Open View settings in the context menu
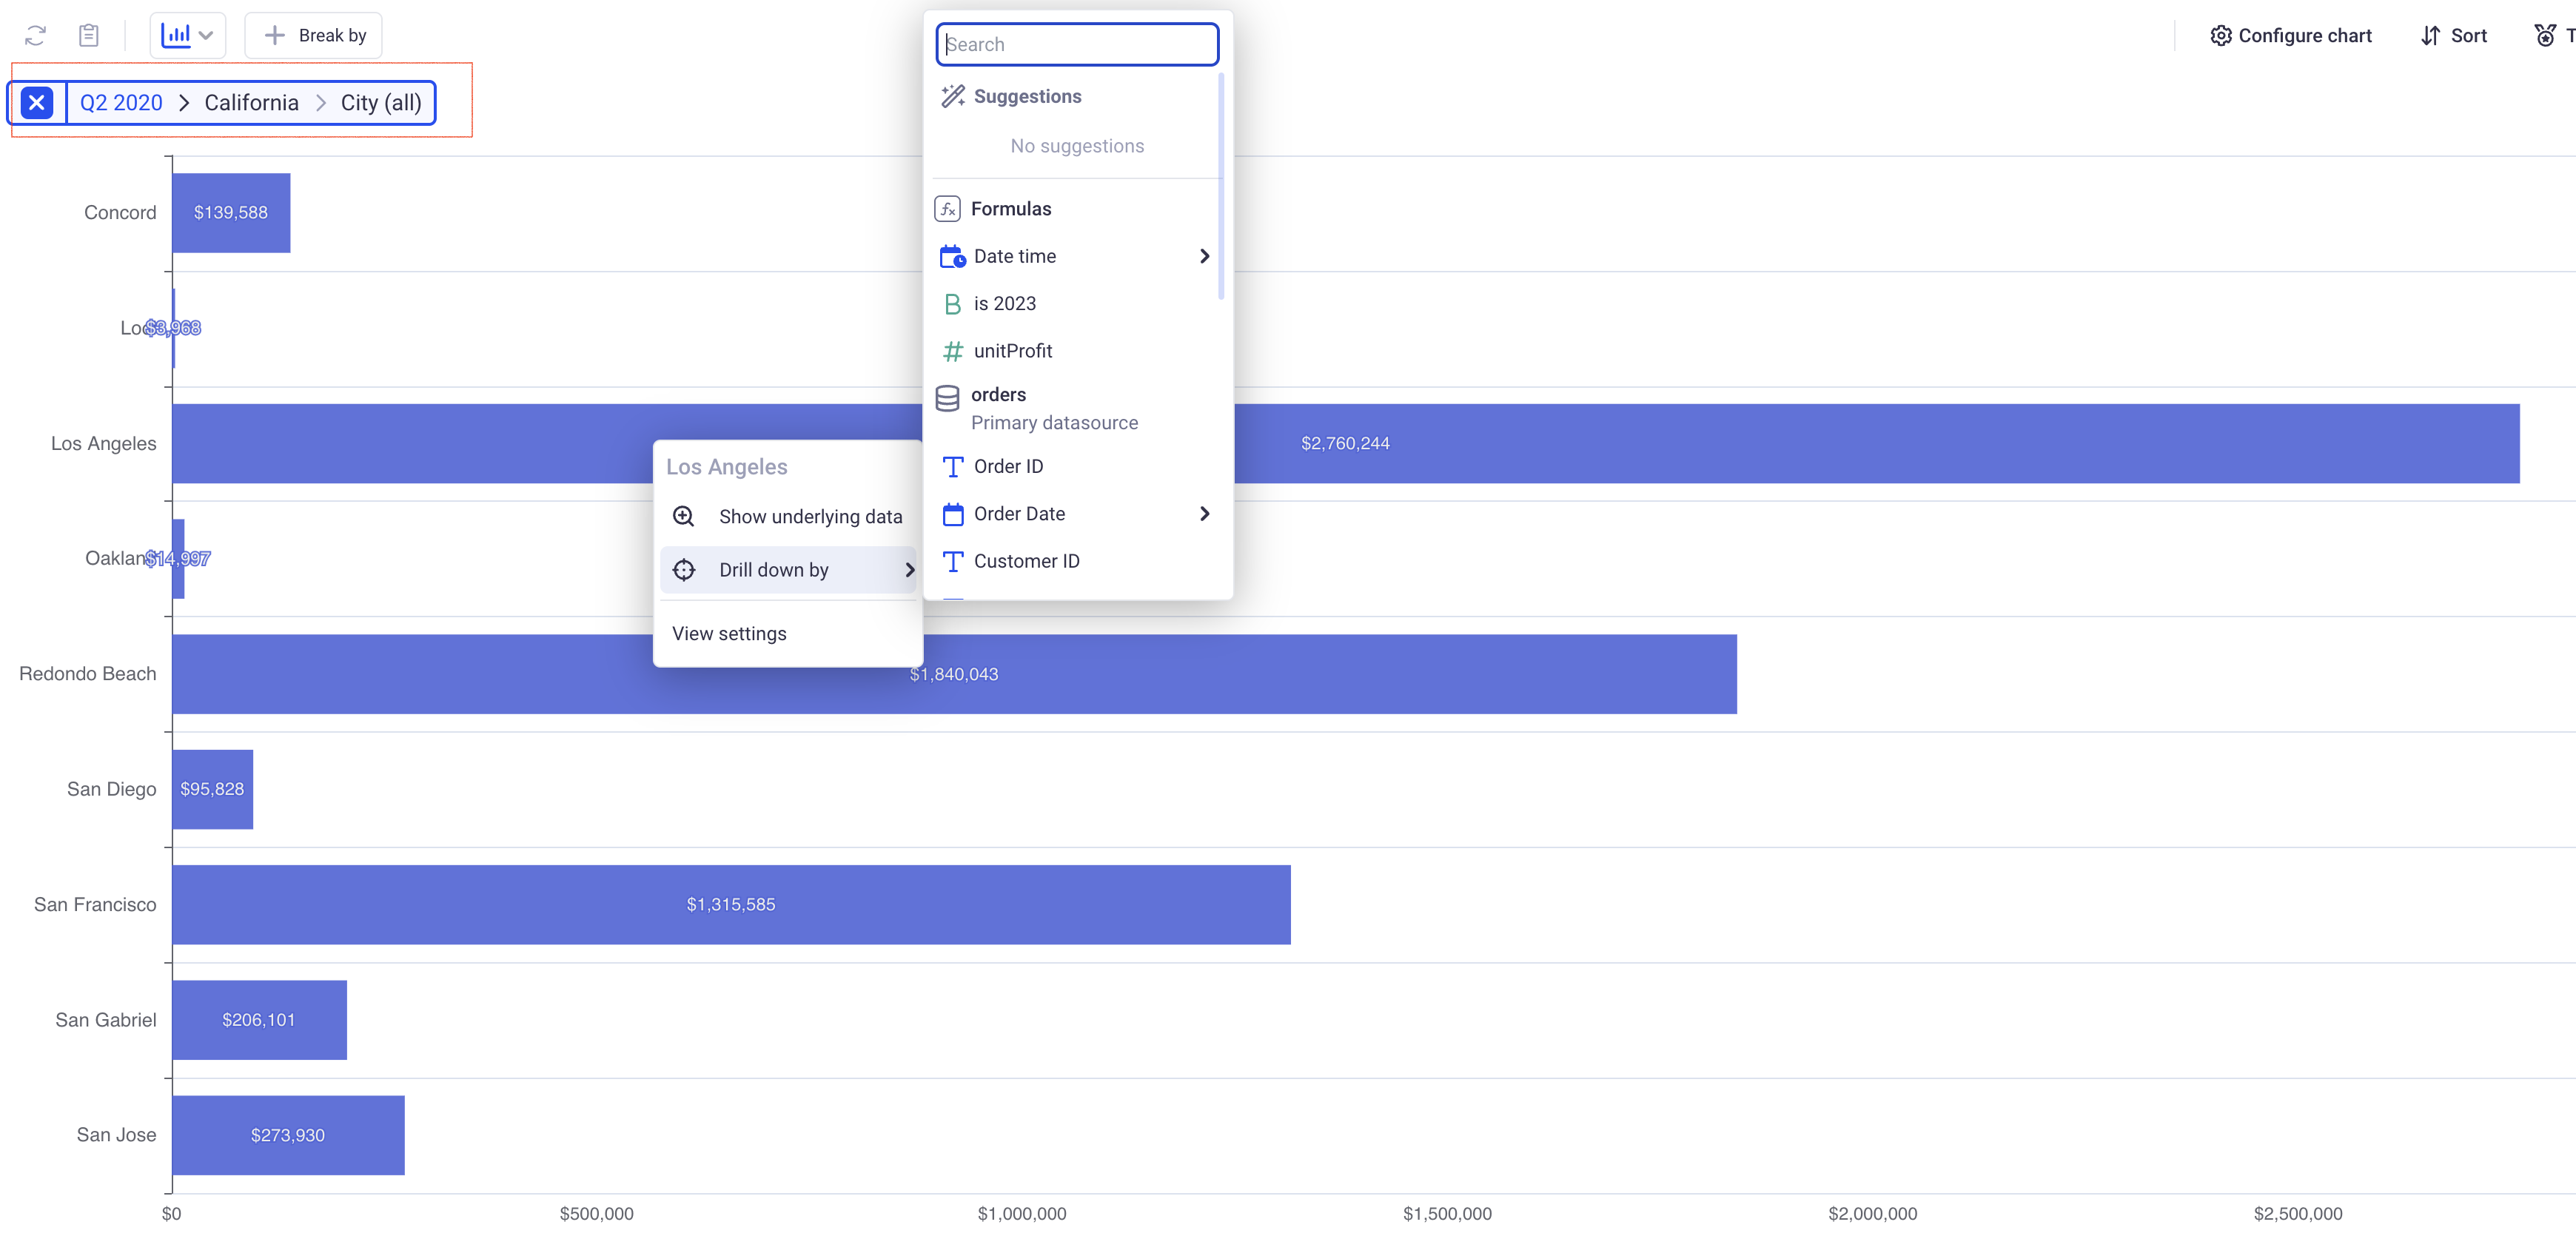The height and width of the screenshot is (1236, 2576). (x=729, y=634)
